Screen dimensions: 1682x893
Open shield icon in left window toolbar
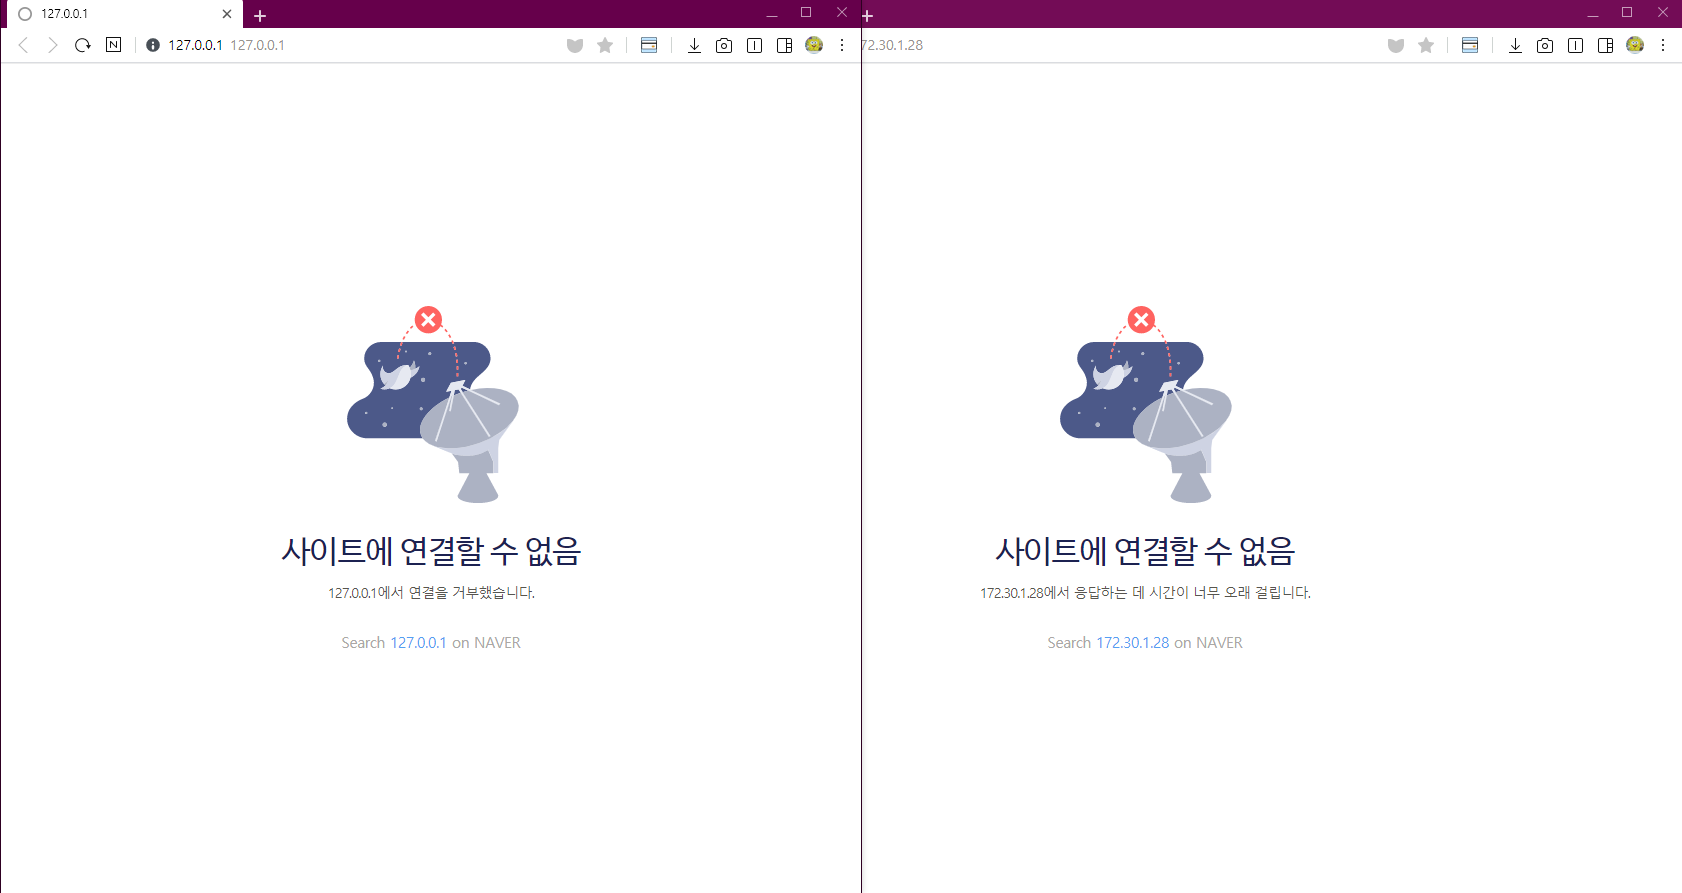click(x=575, y=45)
